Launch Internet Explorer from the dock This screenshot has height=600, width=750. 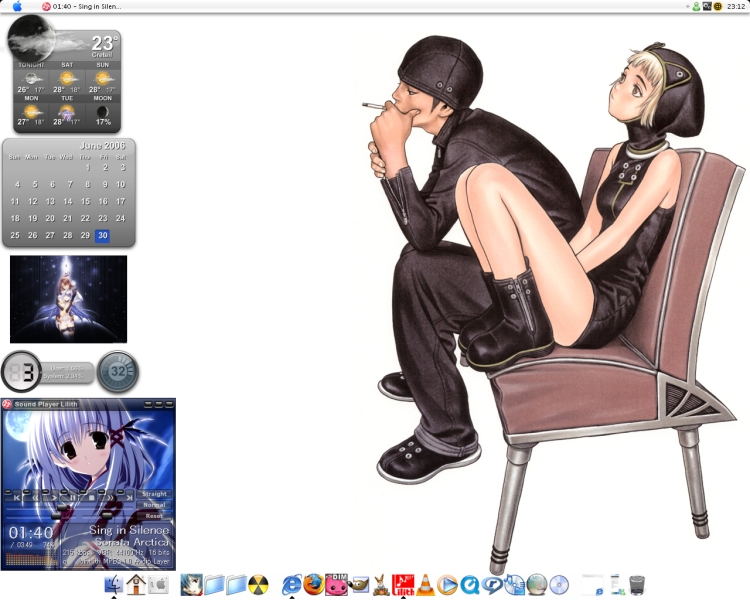tap(292, 585)
